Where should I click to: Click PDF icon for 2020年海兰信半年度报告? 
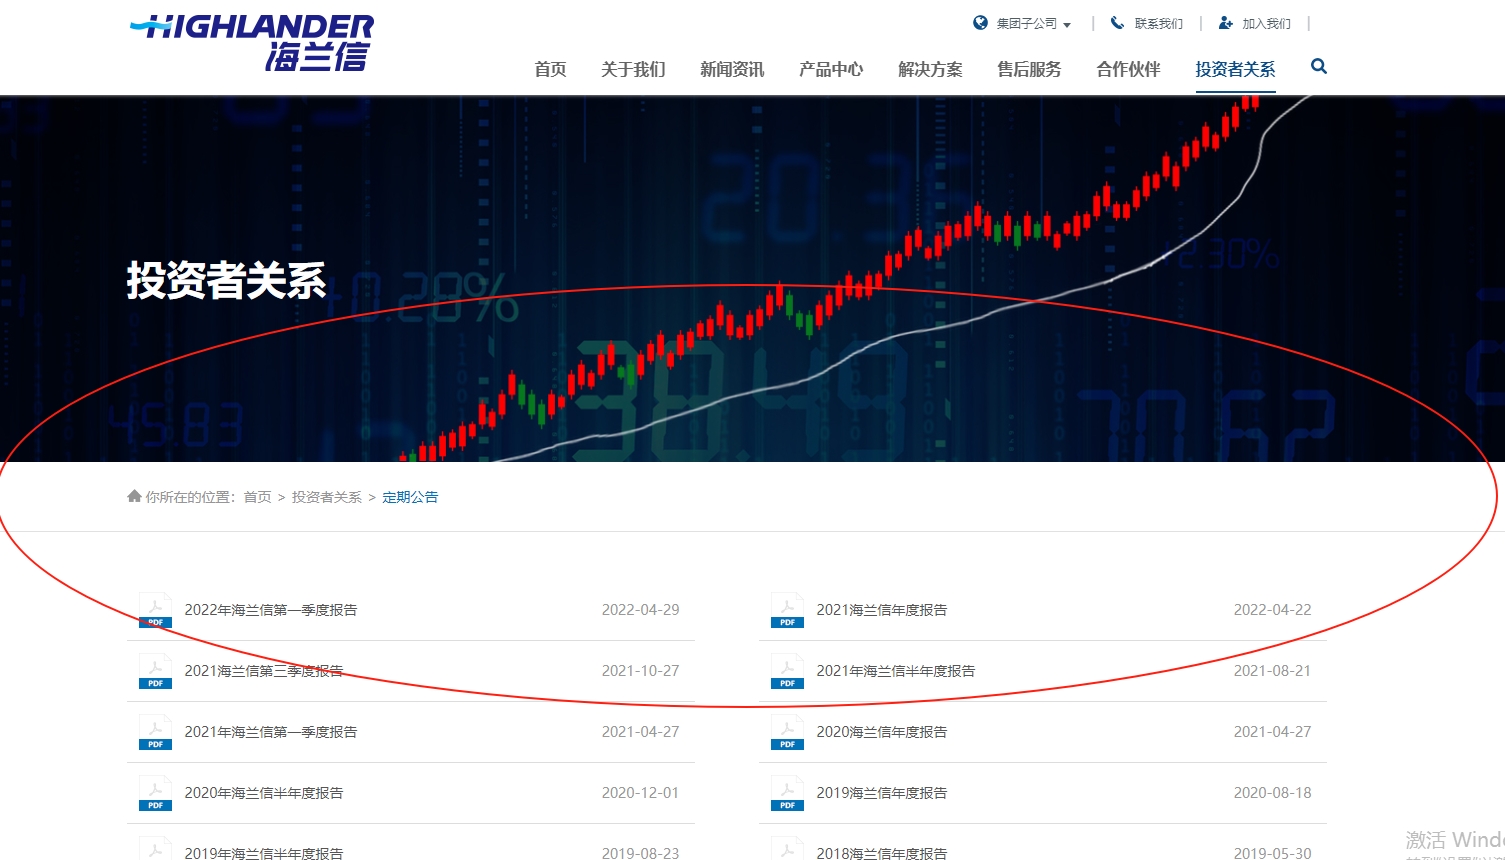[x=155, y=793]
